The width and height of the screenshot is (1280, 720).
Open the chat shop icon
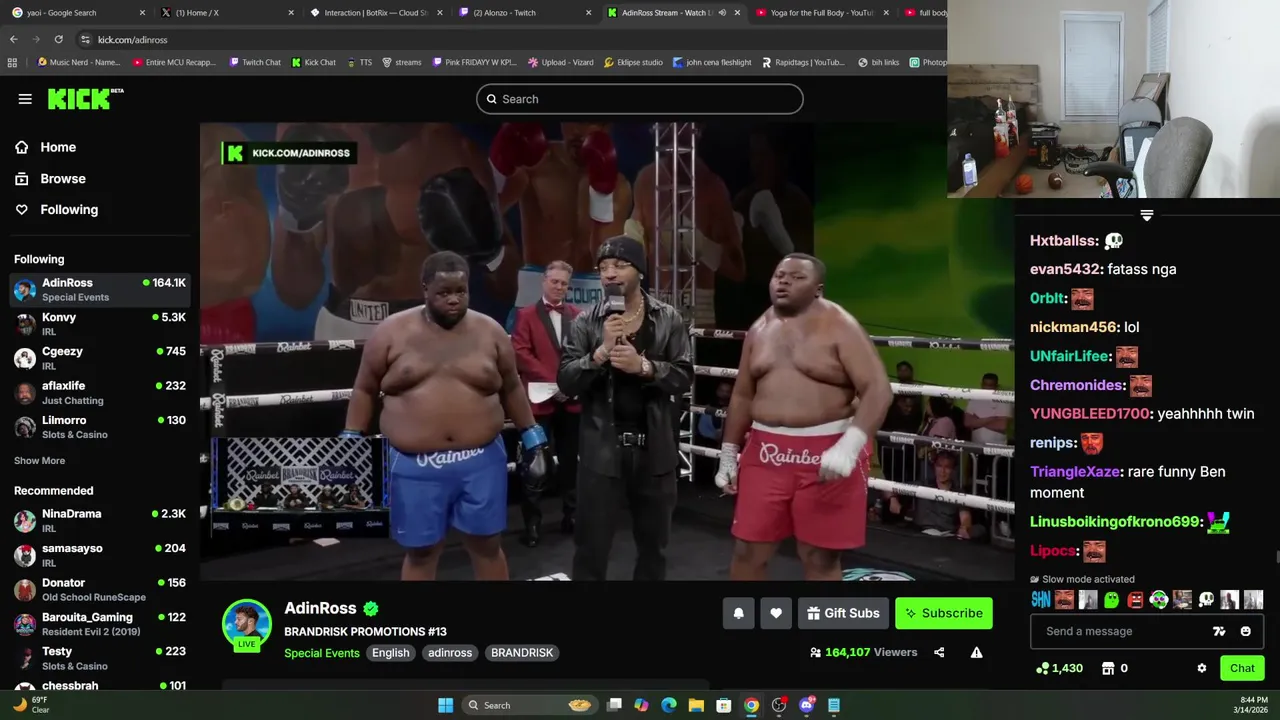pos(1108,668)
